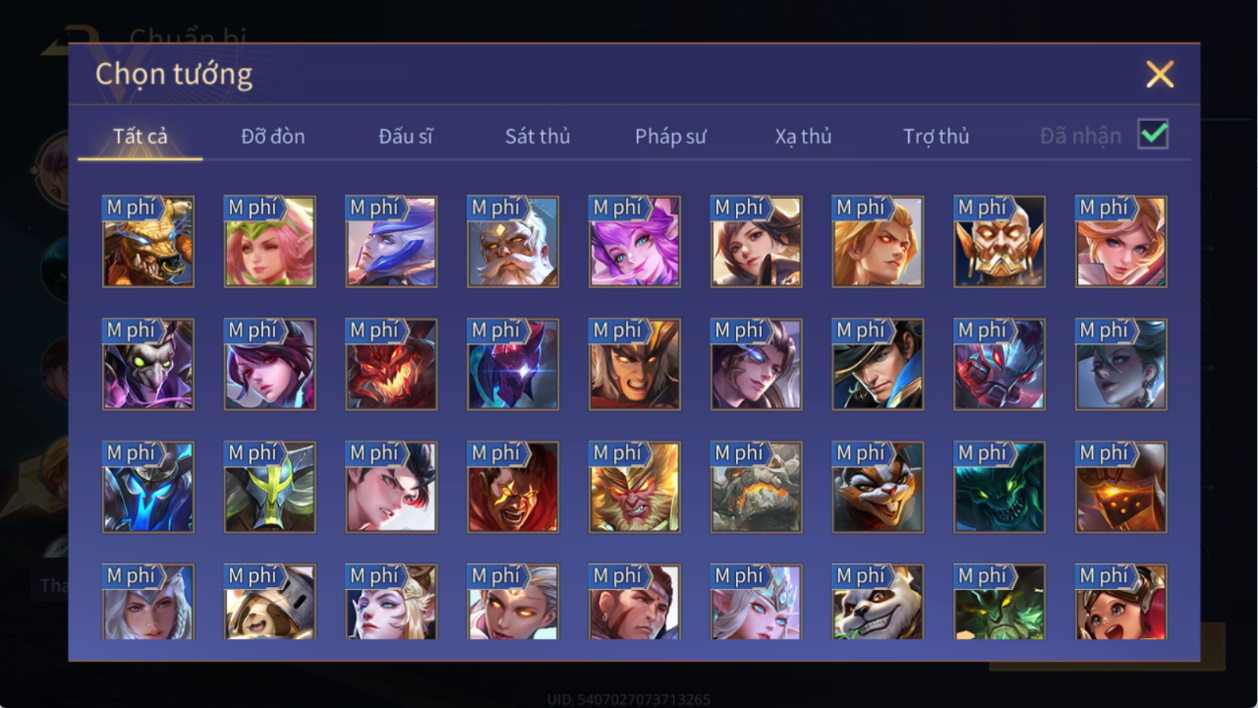Select the raccoon hero portrait
Viewport: 1258px width, 708px height.
(x=878, y=488)
